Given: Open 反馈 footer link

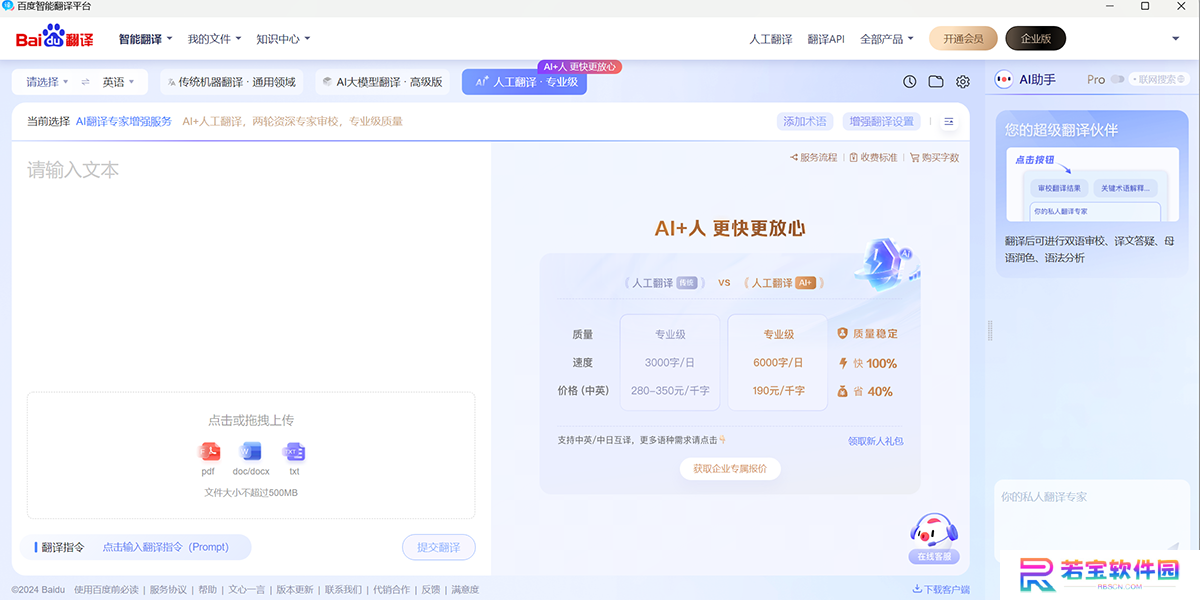Looking at the screenshot, I should click(x=430, y=589).
